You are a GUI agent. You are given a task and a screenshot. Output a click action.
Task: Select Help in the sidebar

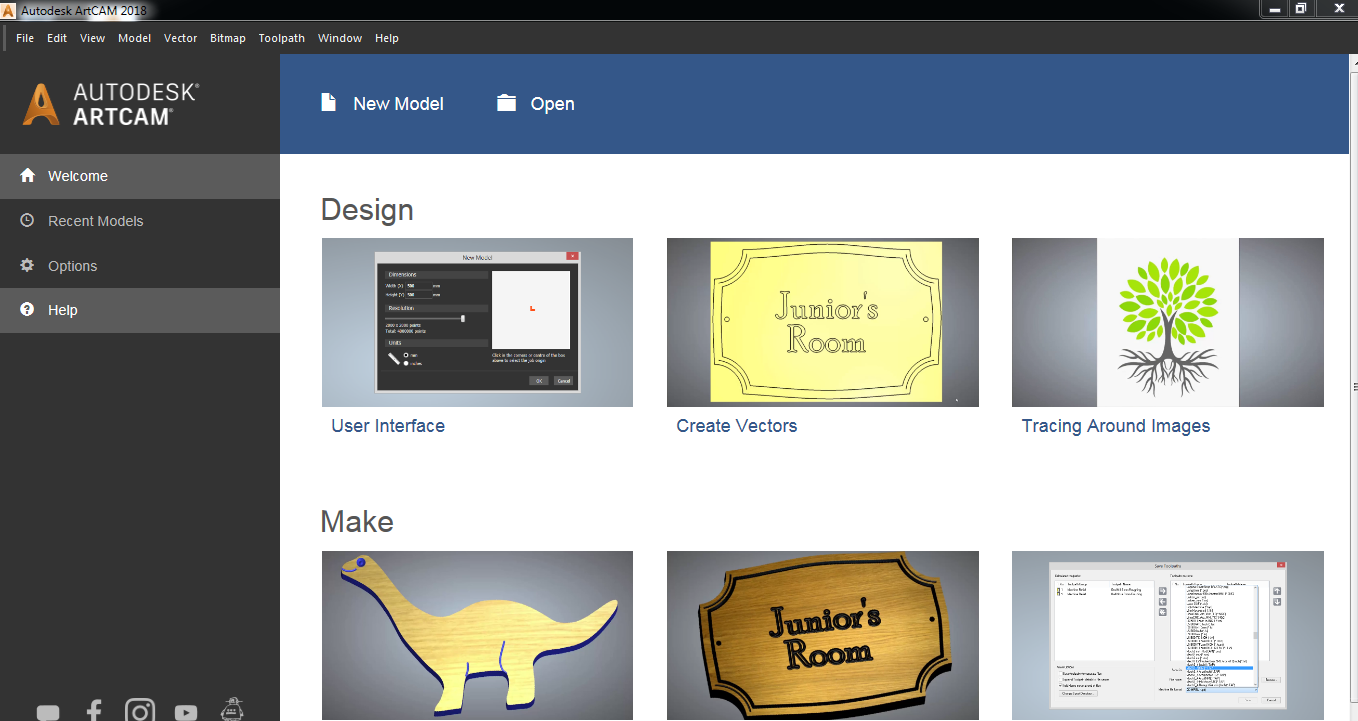140,310
